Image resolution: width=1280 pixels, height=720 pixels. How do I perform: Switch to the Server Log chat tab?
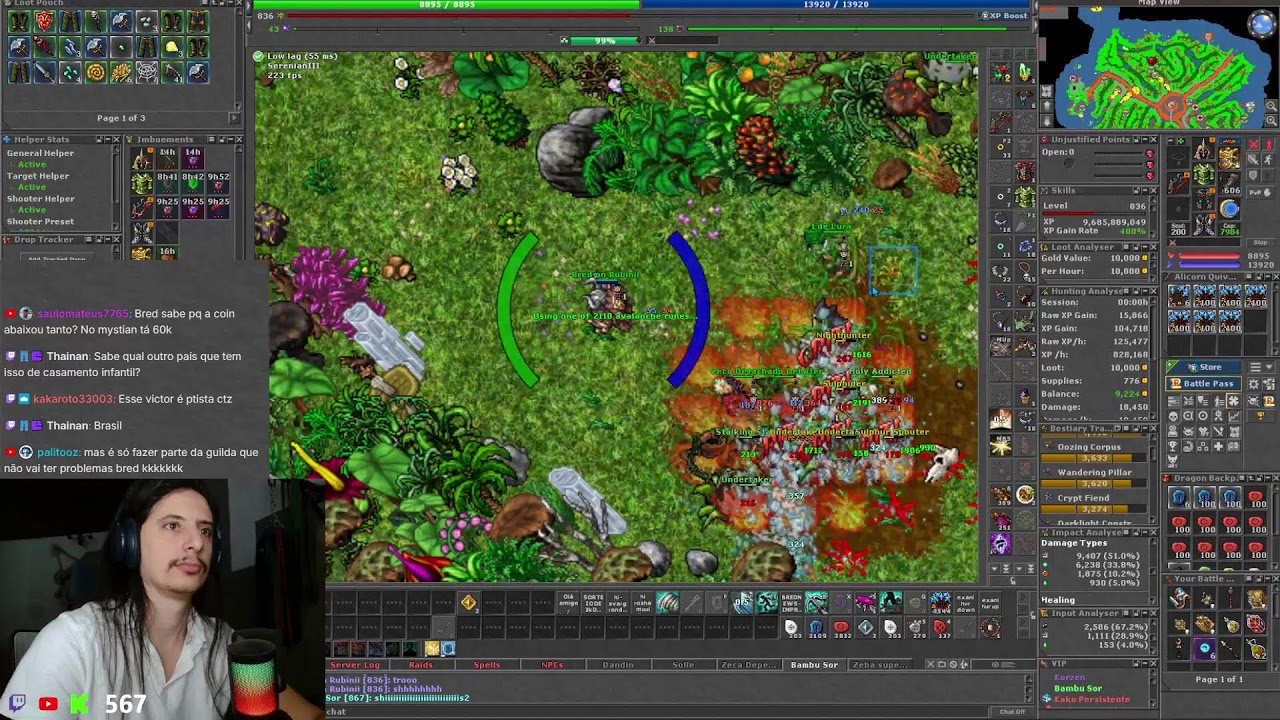click(x=355, y=665)
